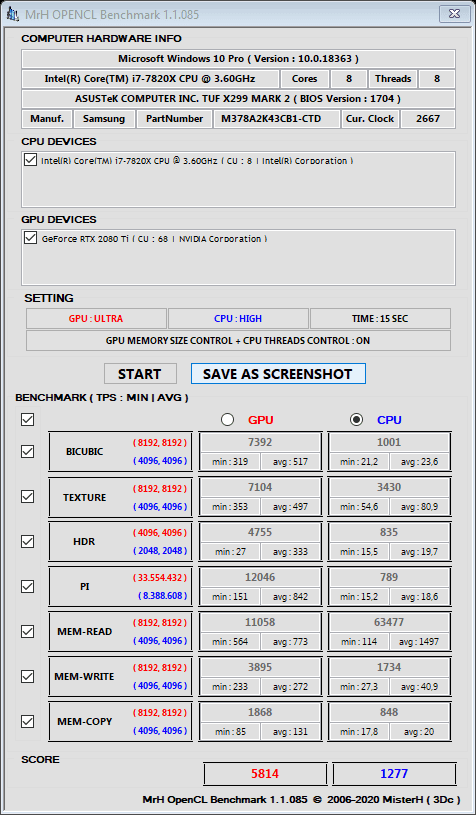This screenshot has height=815, width=476.
Task: Change the TIME : 15 SEC setting
Action: [380, 319]
